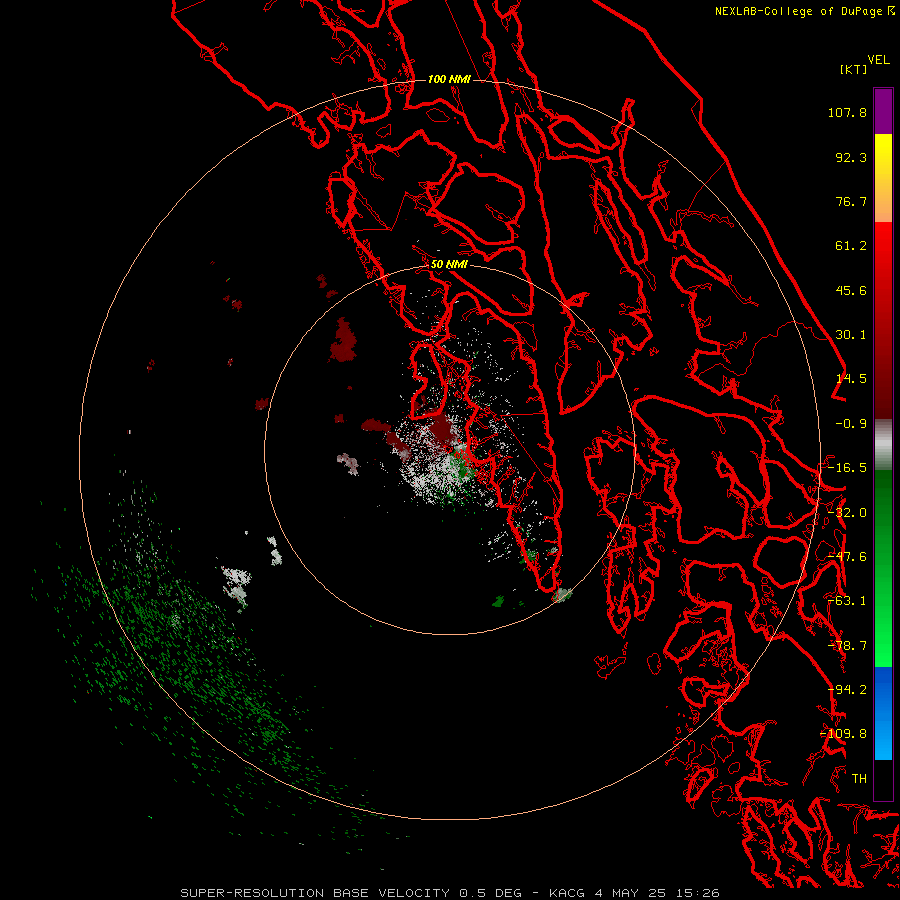The image size is (900, 900).
Task: Click the -0.9 velocity scale value
Action: pyautogui.click(x=851, y=424)
